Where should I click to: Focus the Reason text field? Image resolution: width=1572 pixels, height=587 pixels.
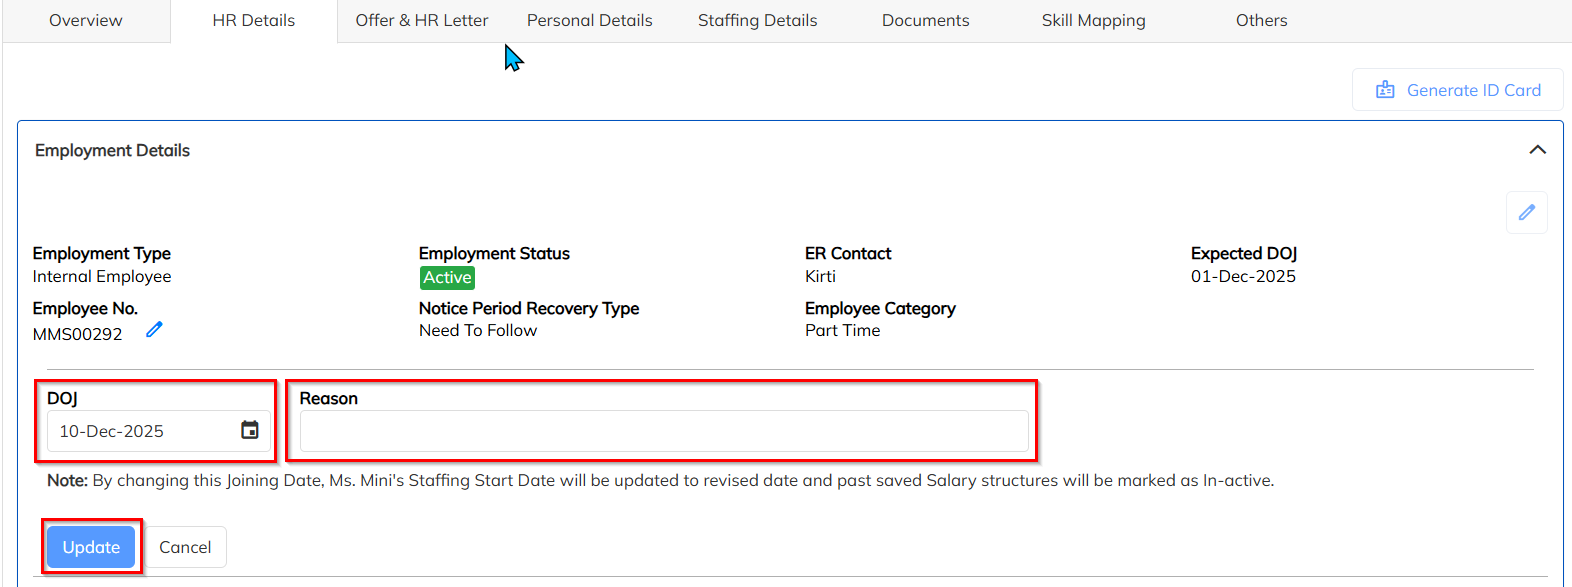[664, 431]
